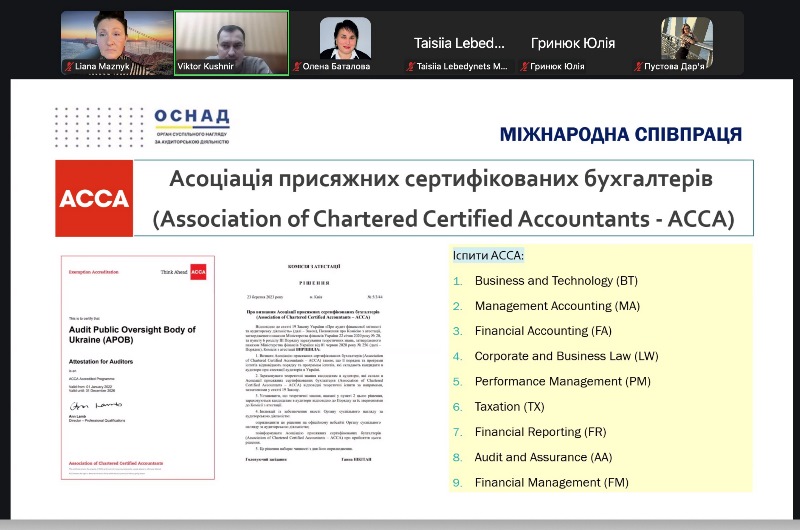800x530 pixels.
Task: Click muted mic icon beside Пустова Дар'я
Action: click(638, 66)
